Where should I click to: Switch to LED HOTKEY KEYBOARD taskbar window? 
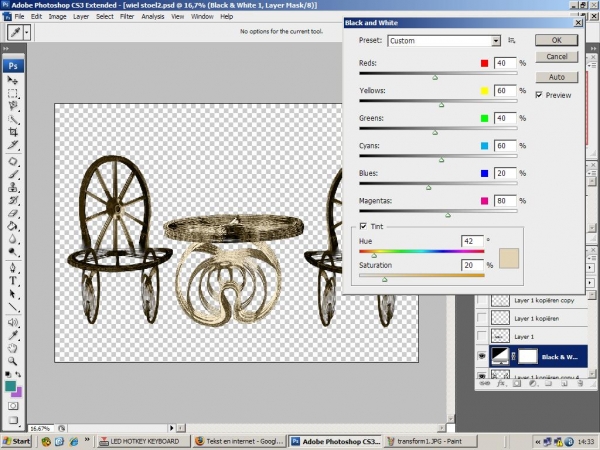(143, 441)
